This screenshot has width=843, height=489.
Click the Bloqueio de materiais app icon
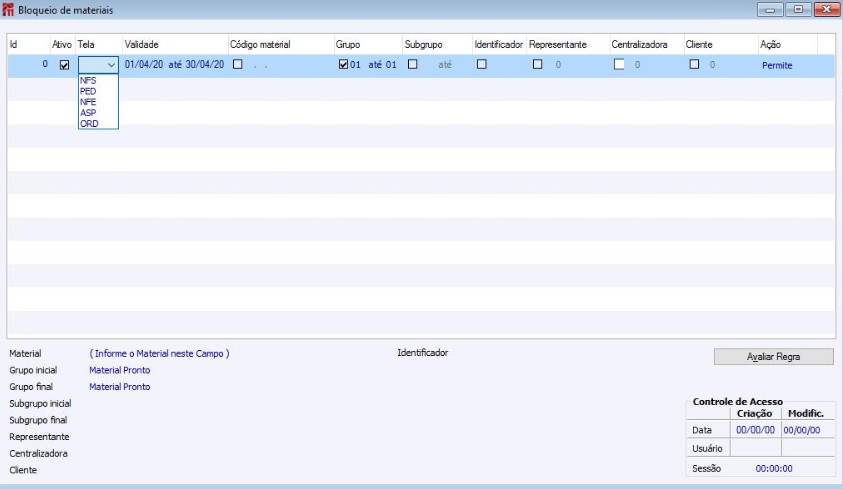[x=8, y=10]
